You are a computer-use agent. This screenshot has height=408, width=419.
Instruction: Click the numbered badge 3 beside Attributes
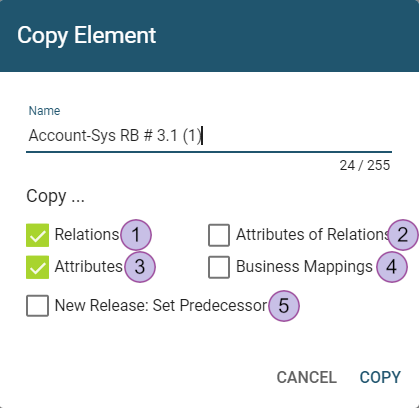pos(140,267)
